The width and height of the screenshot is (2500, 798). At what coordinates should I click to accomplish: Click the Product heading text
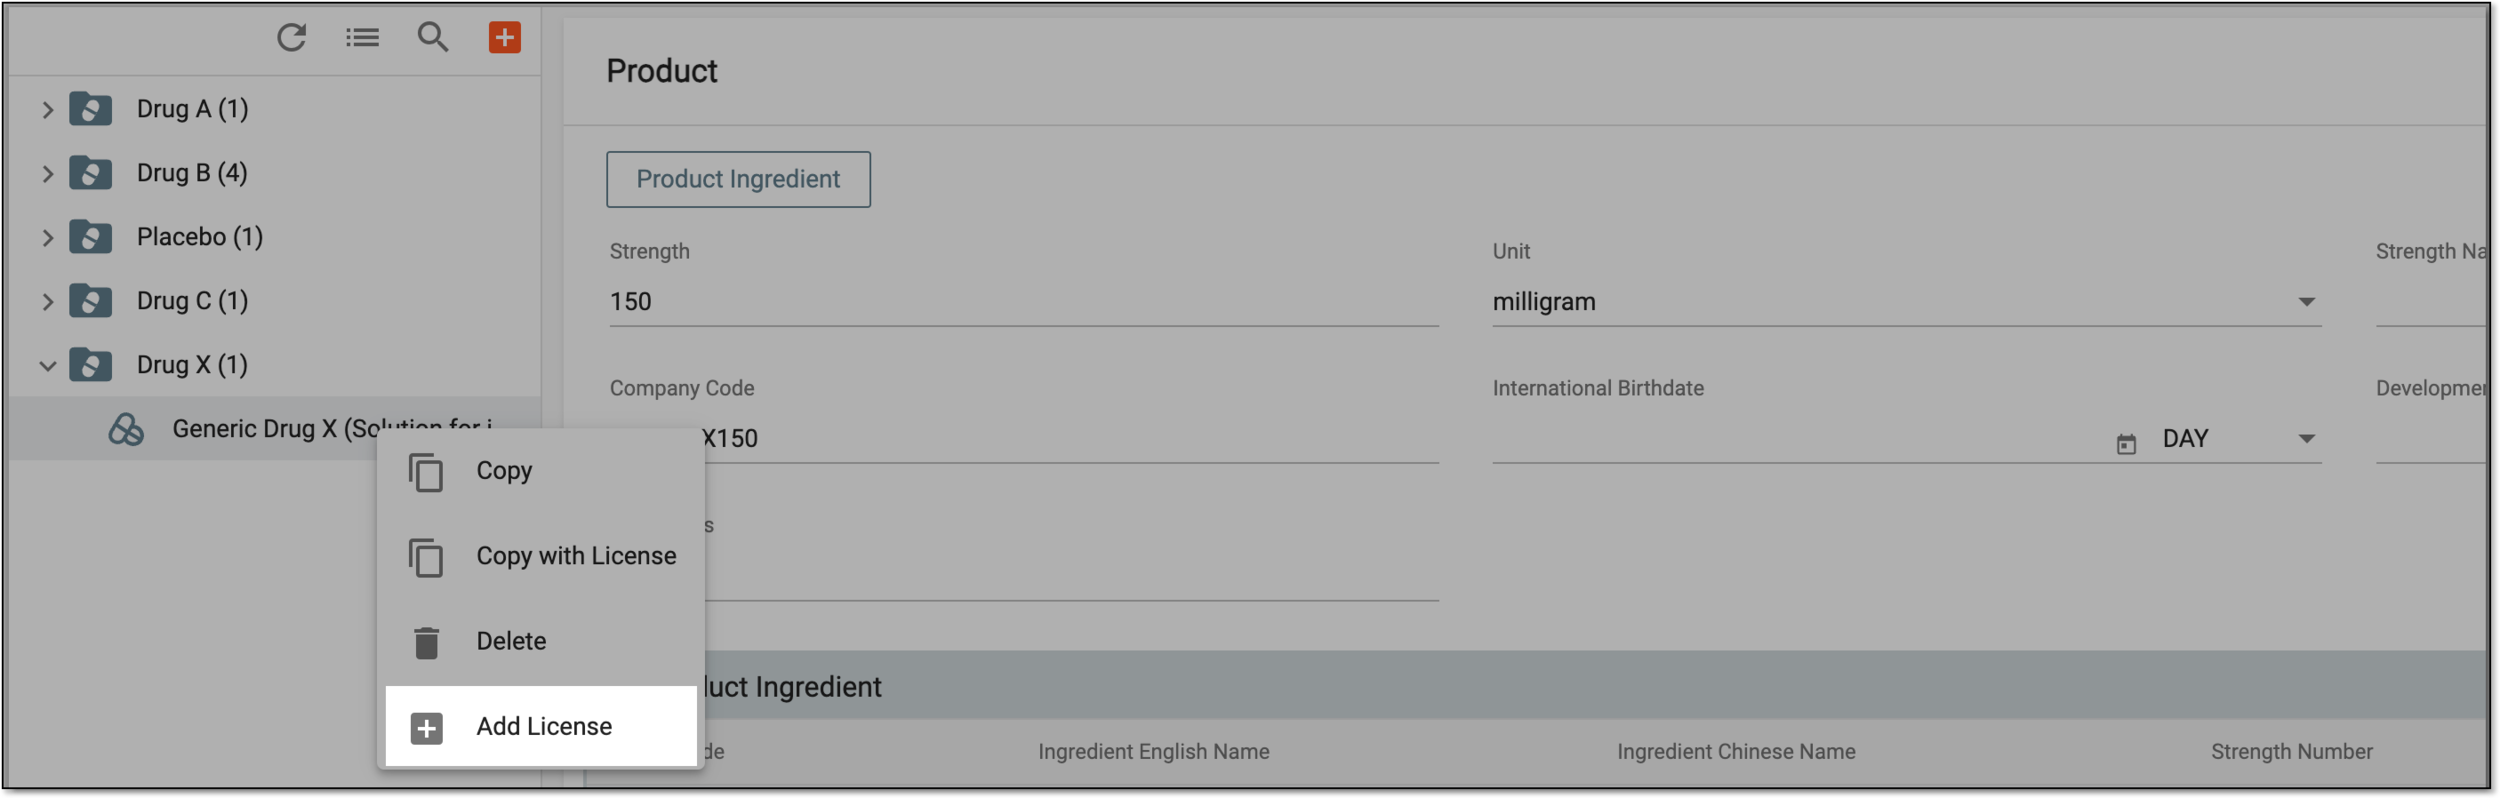662,71
